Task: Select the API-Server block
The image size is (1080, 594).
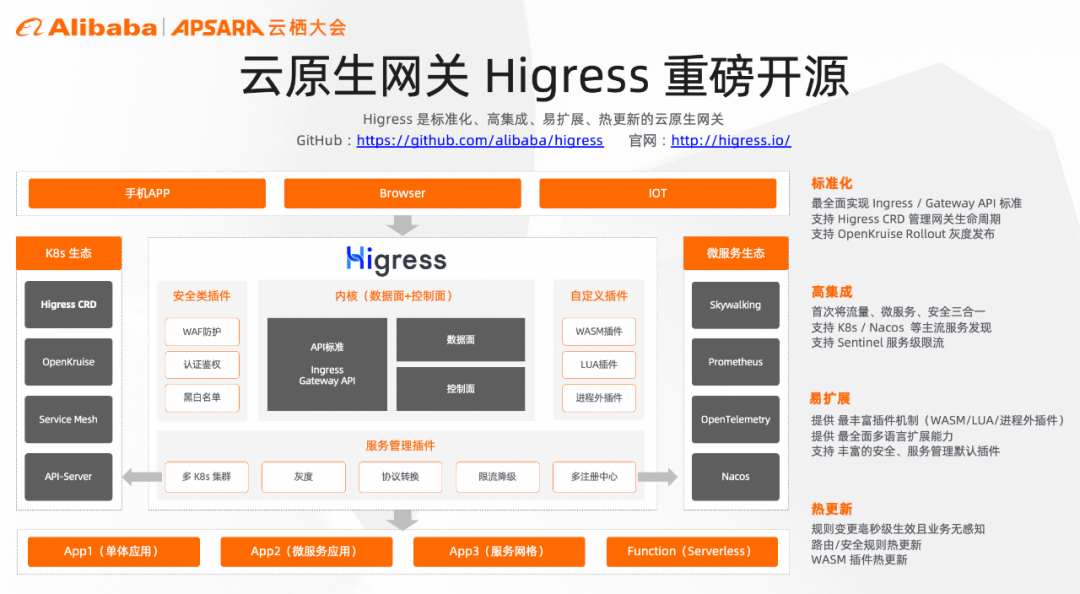Action: click(x=68, y=476)
